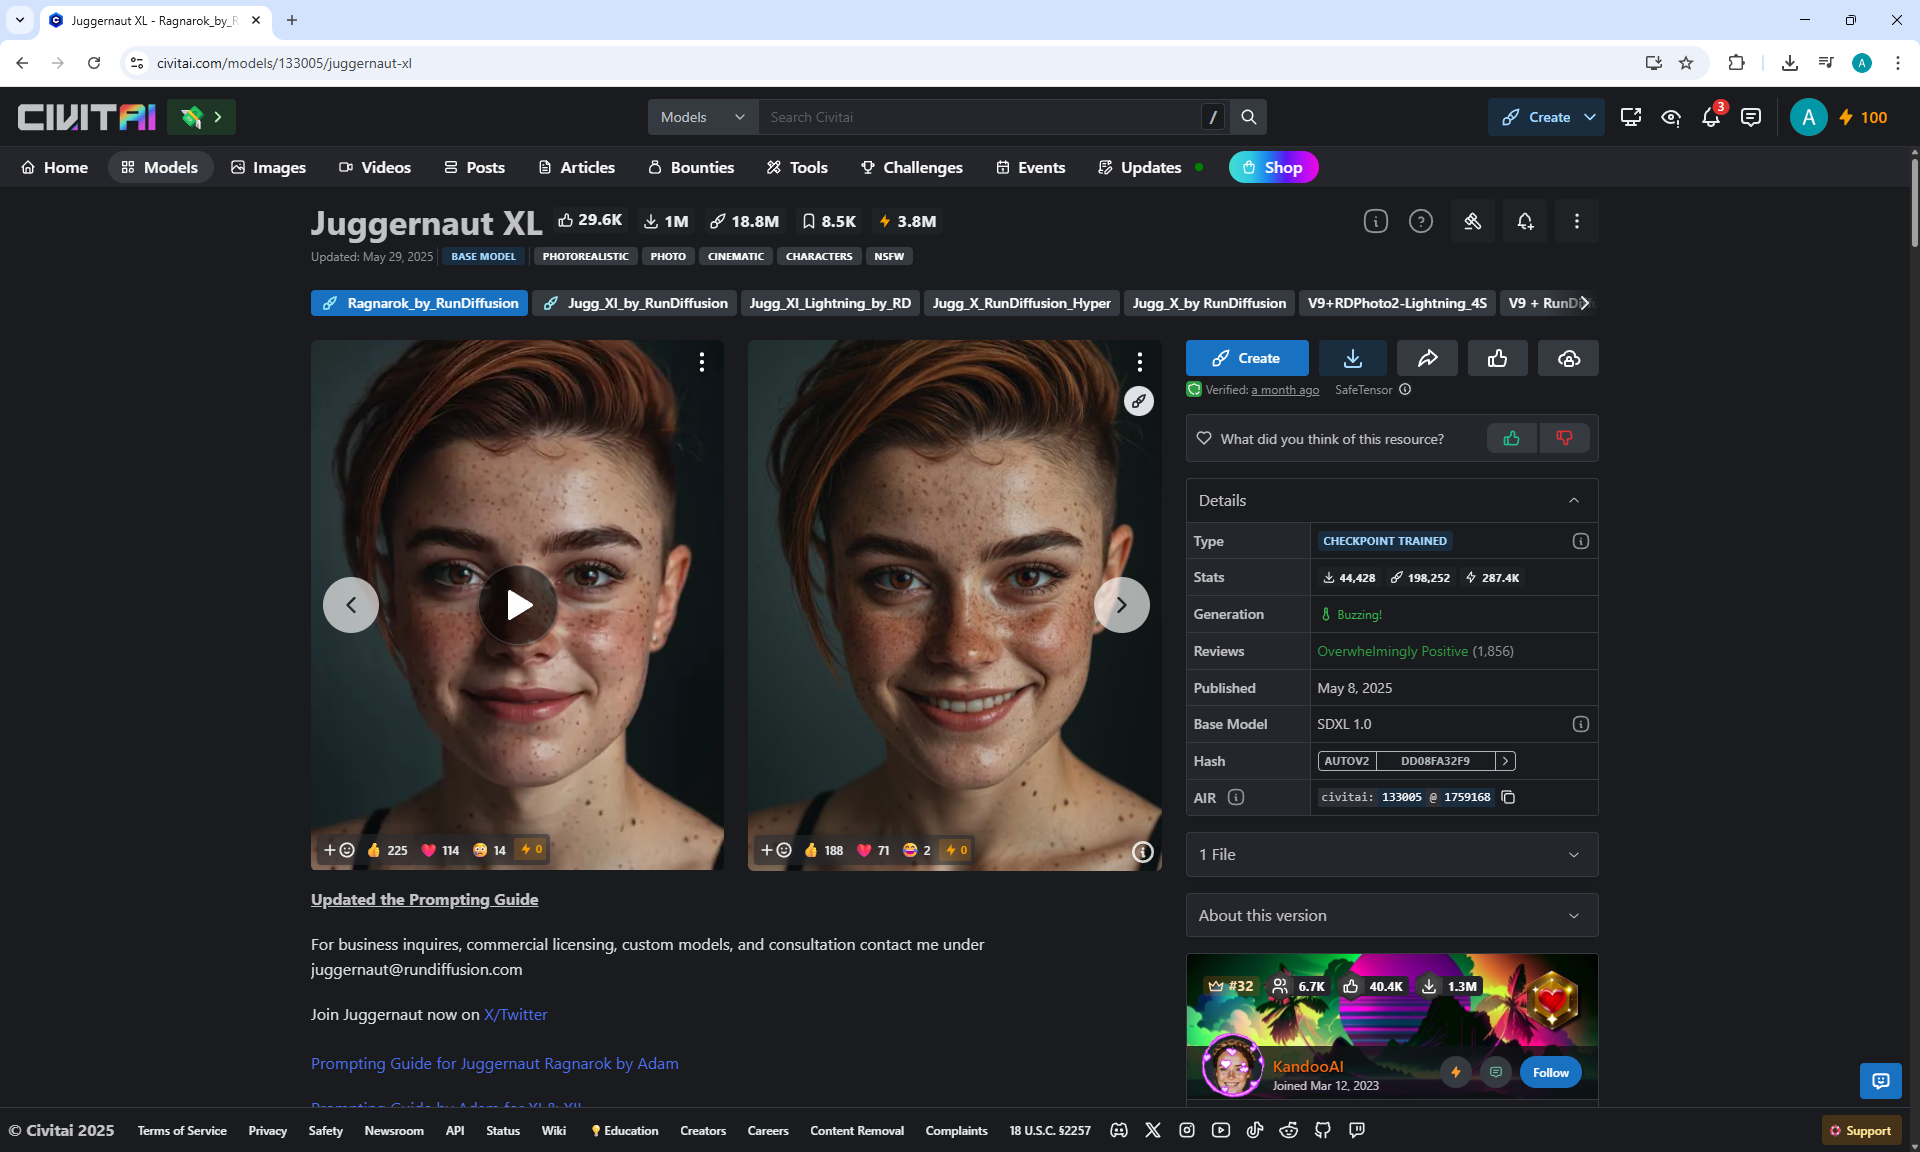Click the share arrow icon
This screenshot has height=1152, width=1920.
coord(1427,358)
